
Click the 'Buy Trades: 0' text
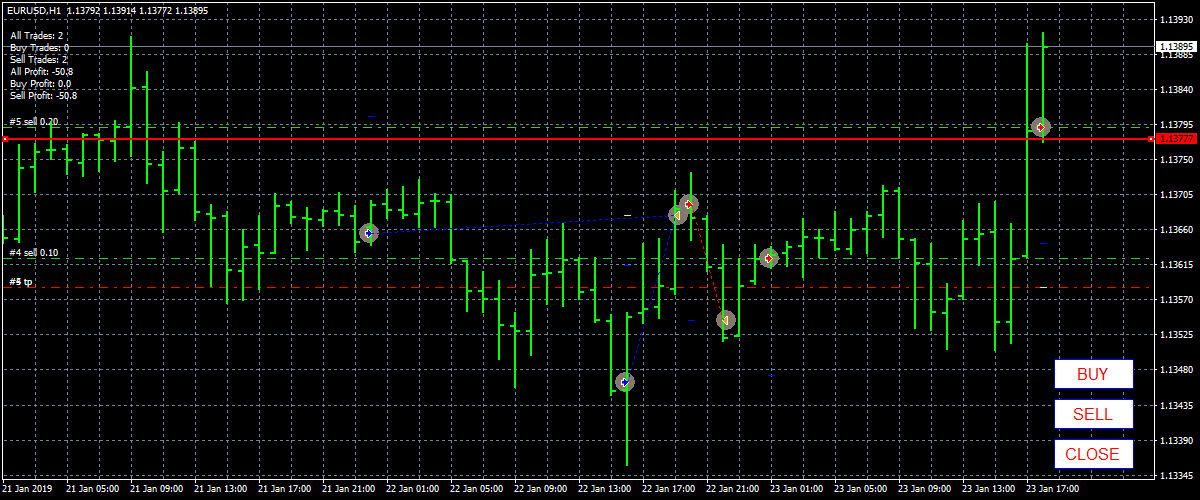point(40,48)
